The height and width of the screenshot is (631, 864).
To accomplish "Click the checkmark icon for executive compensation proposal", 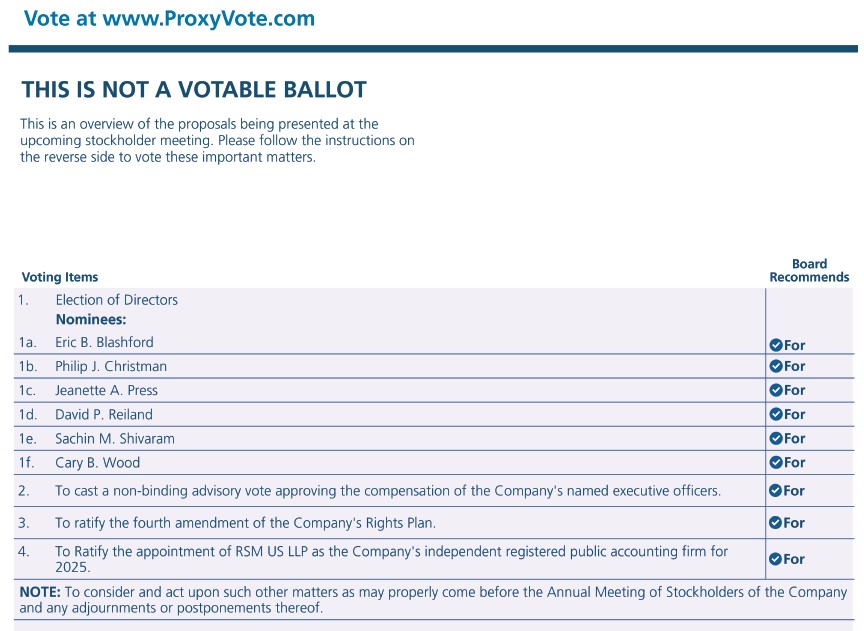I will [775, 491].
